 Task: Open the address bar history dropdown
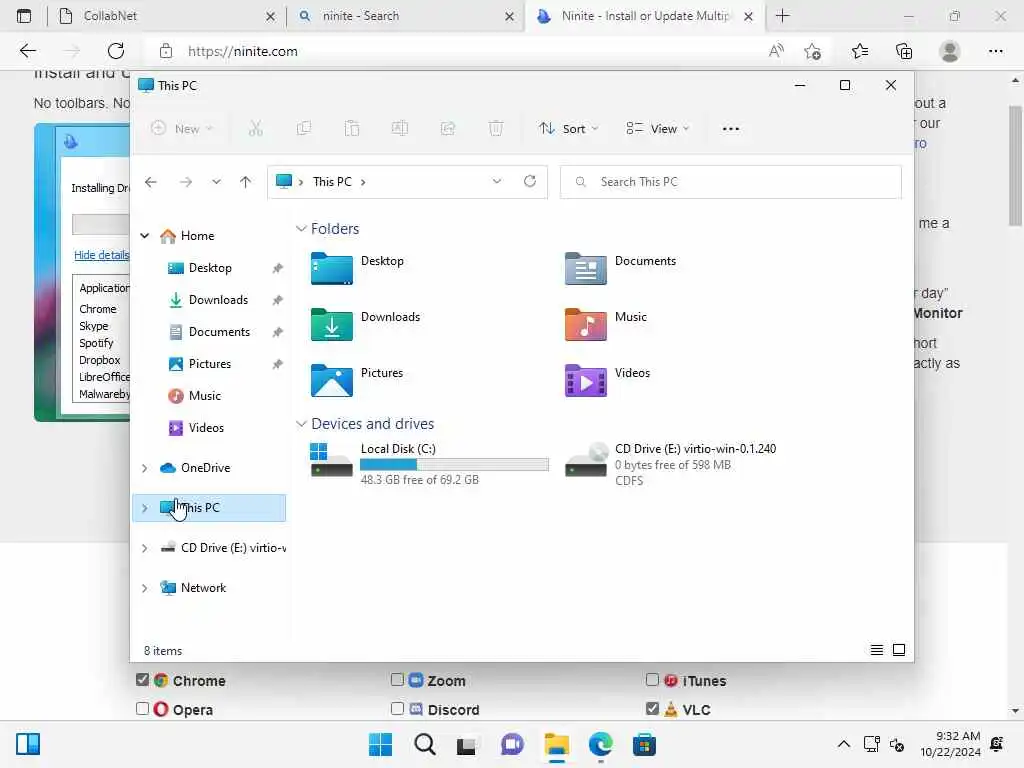497,182
